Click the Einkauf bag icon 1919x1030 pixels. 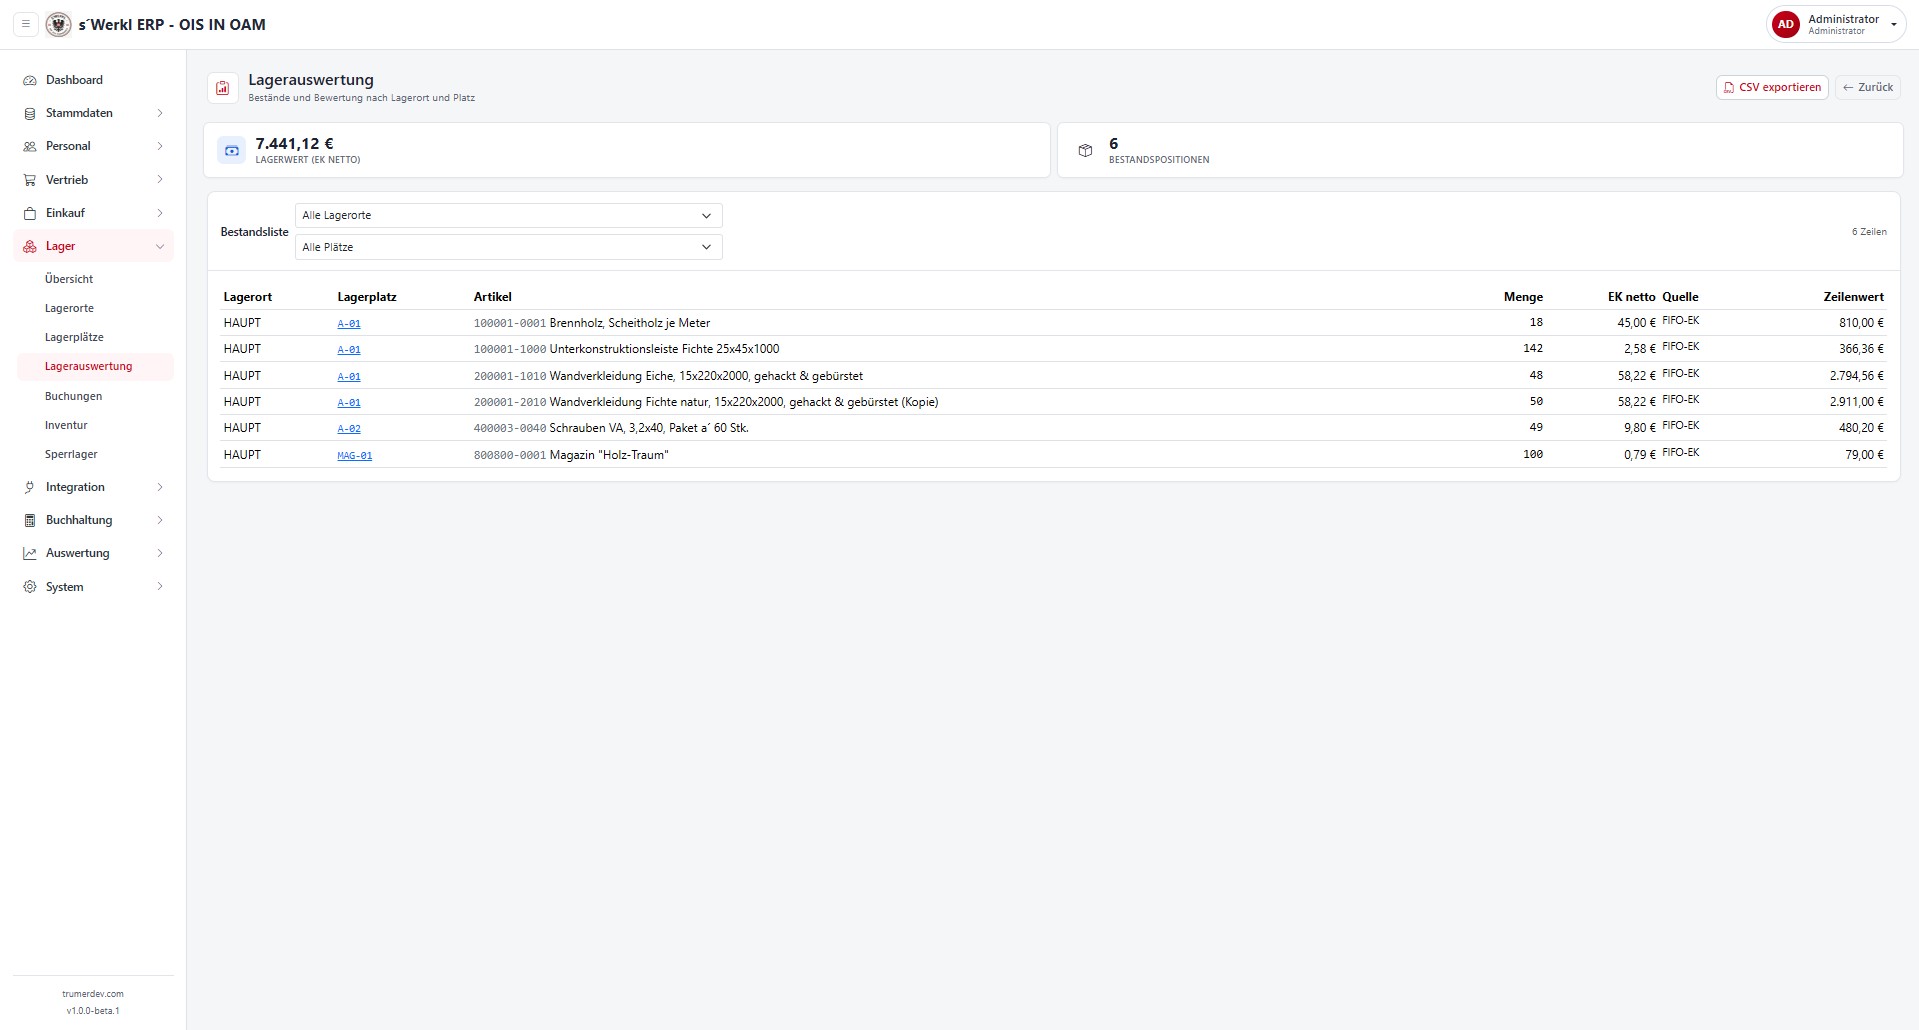(x=30, y=213)
